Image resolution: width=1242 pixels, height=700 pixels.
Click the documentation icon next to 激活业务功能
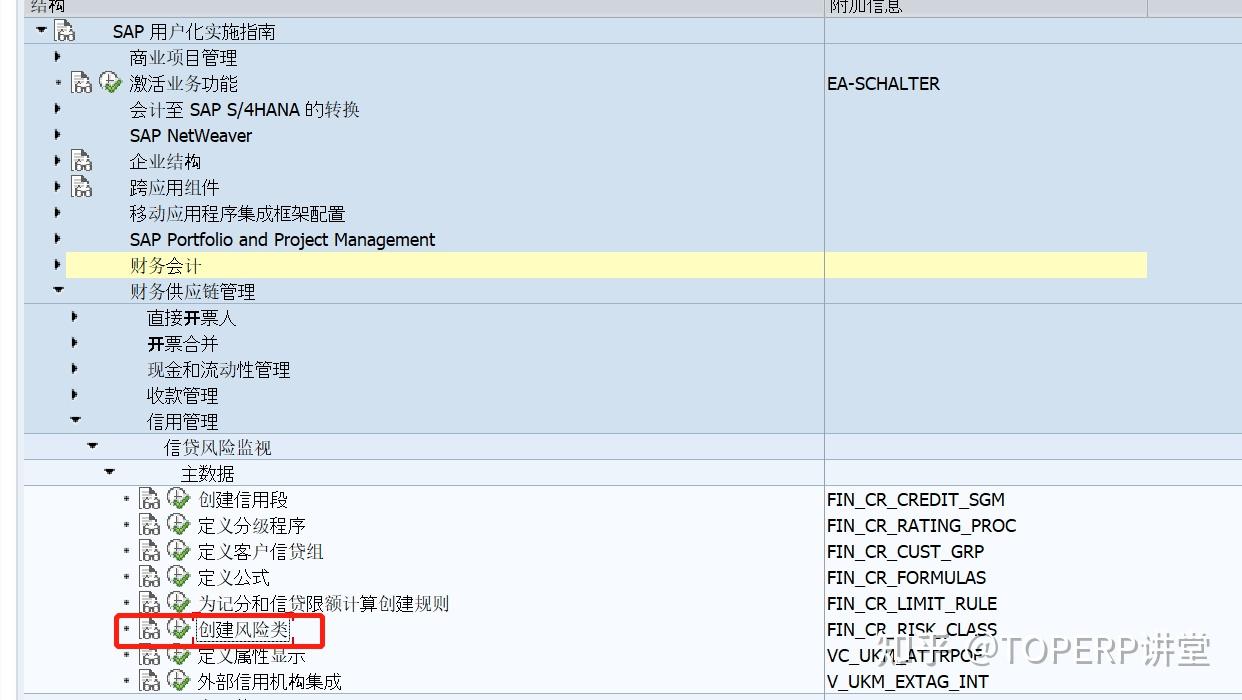pyautogui.click(x=81, y=84)
